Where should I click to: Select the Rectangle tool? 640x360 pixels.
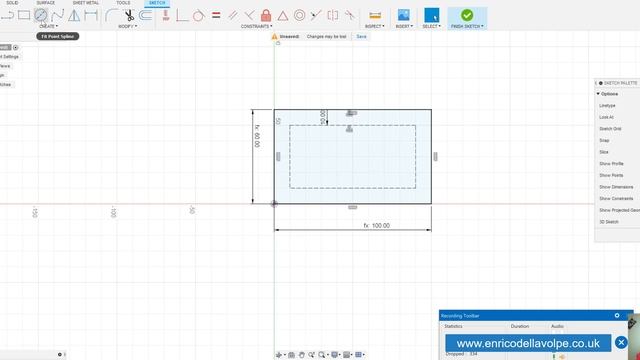pyautogui.click(x=24, y=16)
